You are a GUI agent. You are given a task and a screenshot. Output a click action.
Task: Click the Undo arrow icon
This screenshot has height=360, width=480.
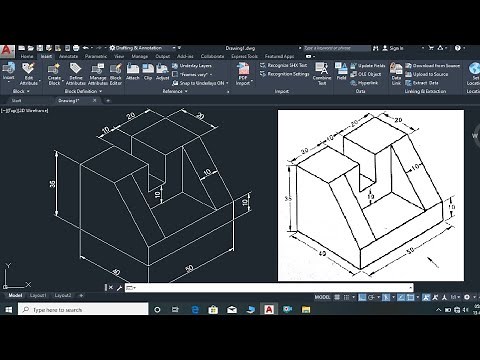click(x=86, y=48)
